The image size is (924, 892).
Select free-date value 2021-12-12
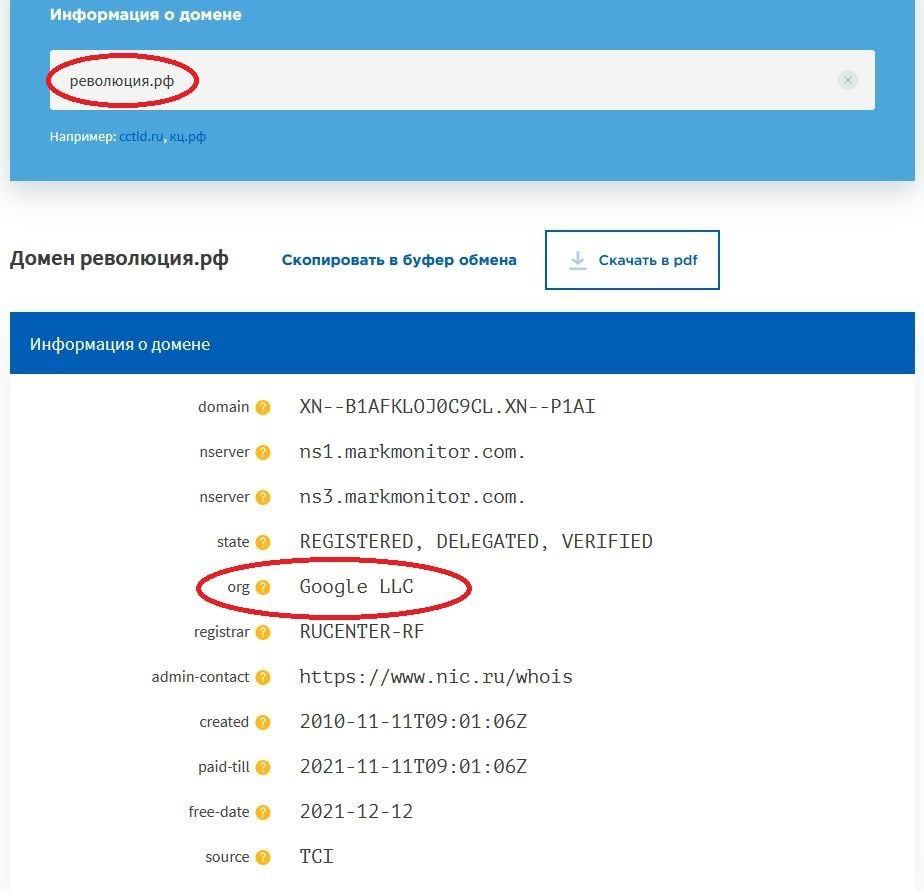pos(356,812)
